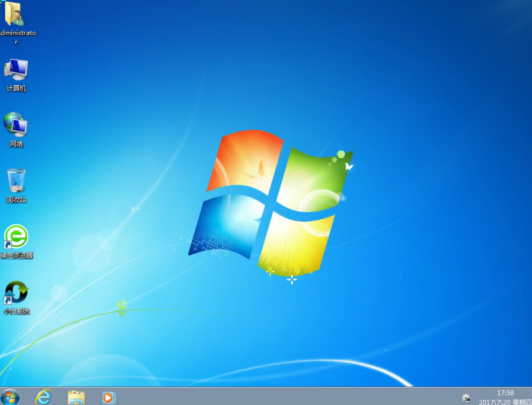The image size is (532, 405).
Task: Click the green browser shortcut text label
Action: [16, 255]
